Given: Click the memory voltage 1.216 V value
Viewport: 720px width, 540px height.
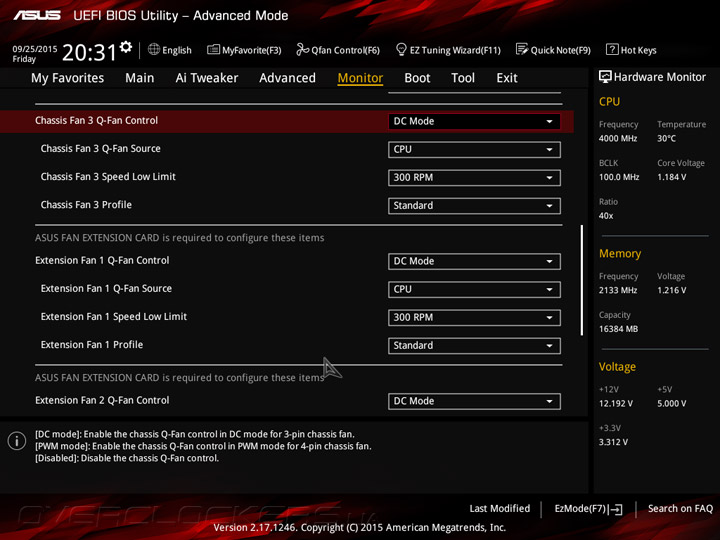Looking at the screenshot, I should [x=671, y=290].
